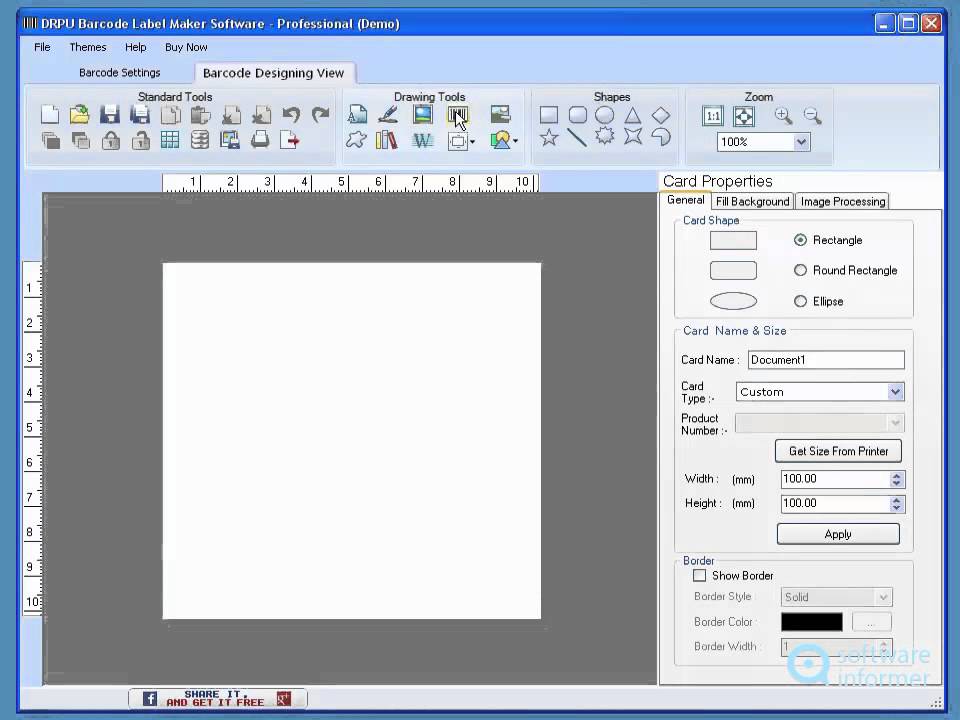Screen dimensions: 960x720
Task: Open the File menu
Action: (x=42, y=47)
